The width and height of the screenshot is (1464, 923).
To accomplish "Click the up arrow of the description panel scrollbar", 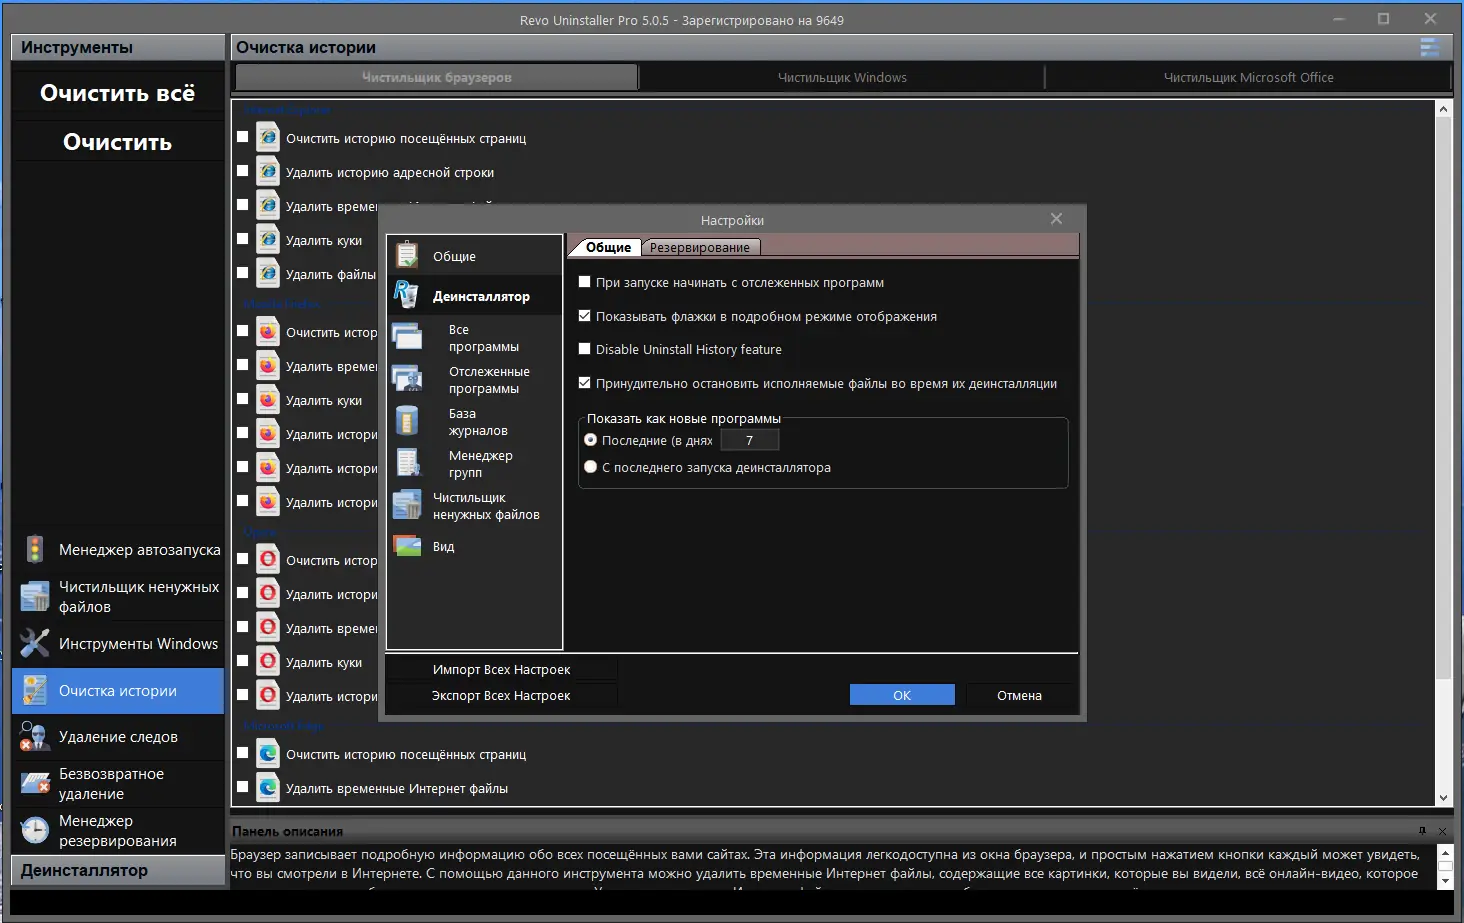I will pyautogui.click(x=1444, y=852).
